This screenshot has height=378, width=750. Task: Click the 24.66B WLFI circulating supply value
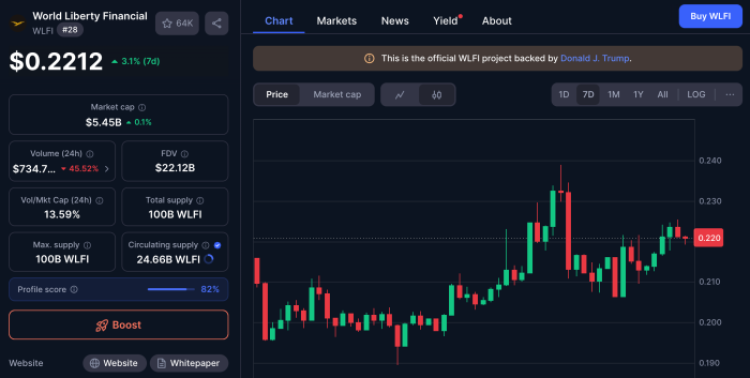tap(168, 259)
